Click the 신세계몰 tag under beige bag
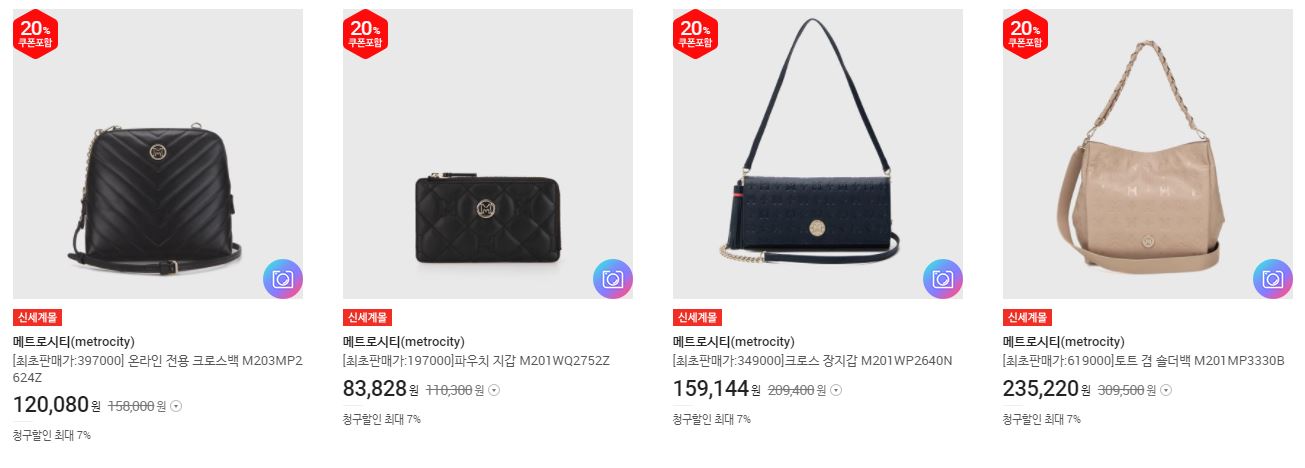 click(1028, 318)
